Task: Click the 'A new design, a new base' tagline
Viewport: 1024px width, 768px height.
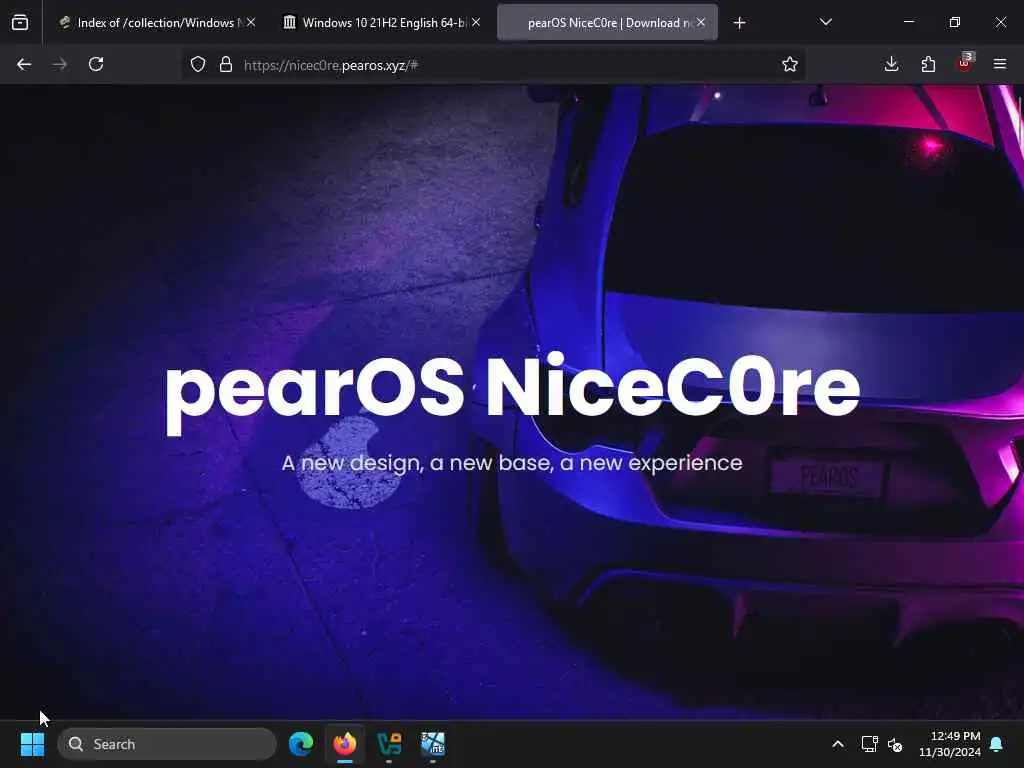Action: coord(512,463)
